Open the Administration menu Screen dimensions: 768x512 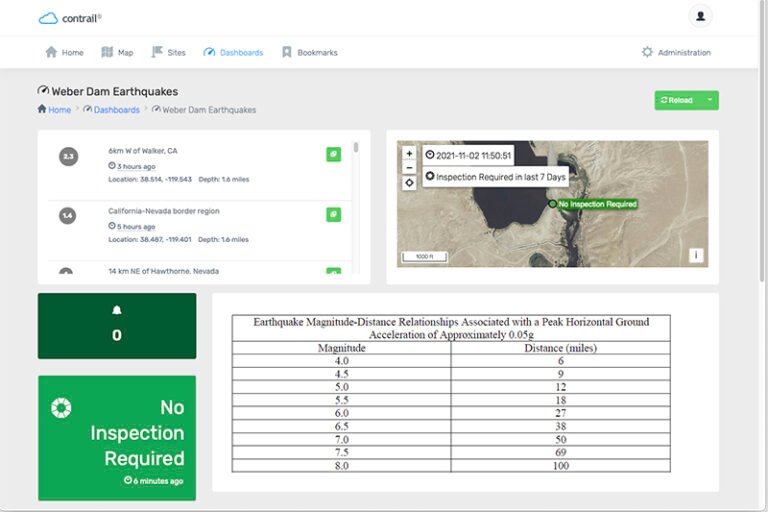(676, 52)
